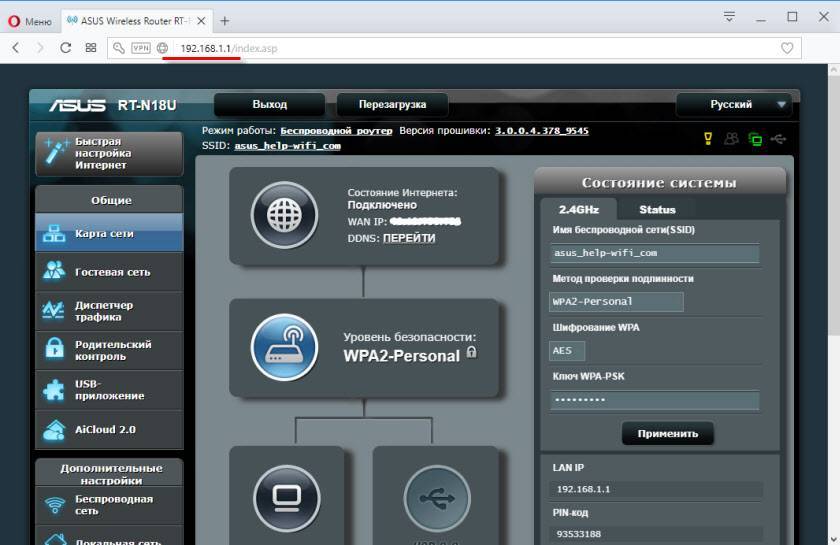Click the firmware version link
Viewport: 840px width, 545px height.
(x=542, y=131)
